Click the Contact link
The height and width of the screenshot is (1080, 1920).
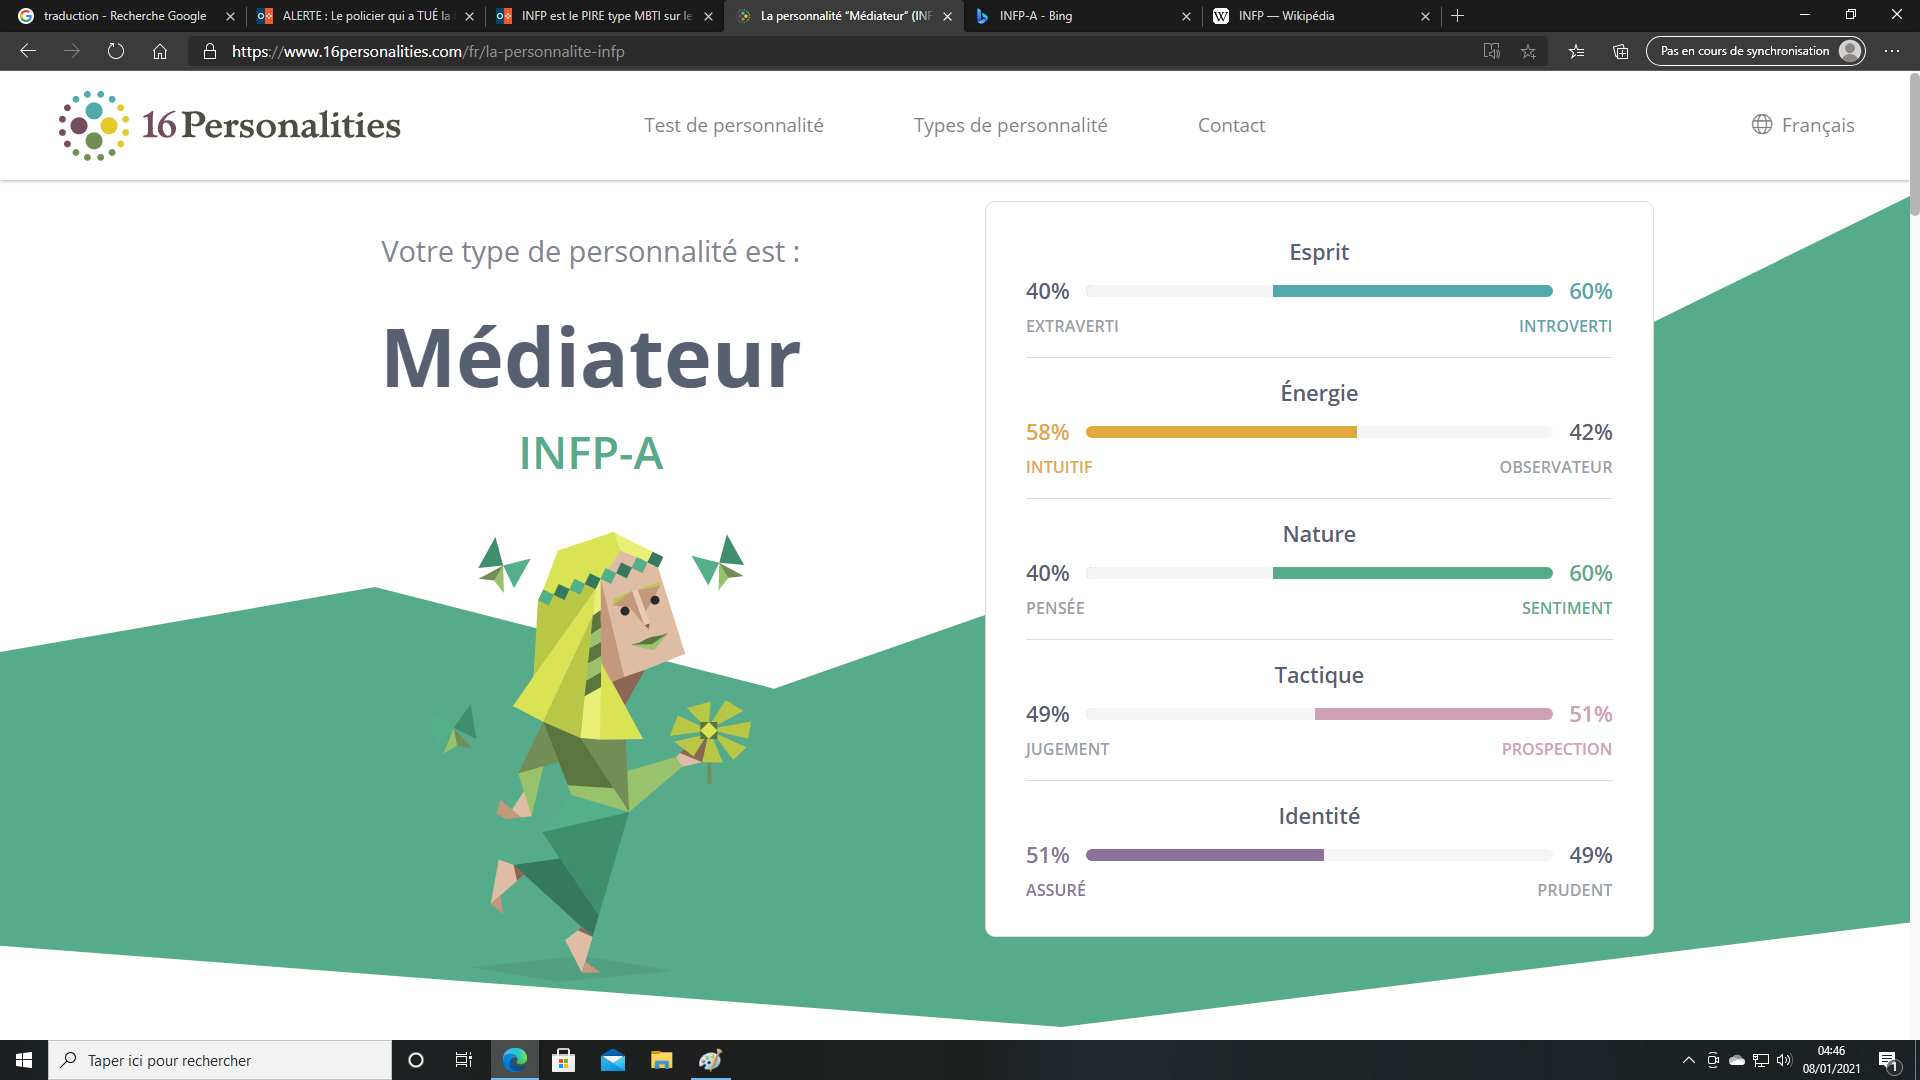coord(1231,125)
